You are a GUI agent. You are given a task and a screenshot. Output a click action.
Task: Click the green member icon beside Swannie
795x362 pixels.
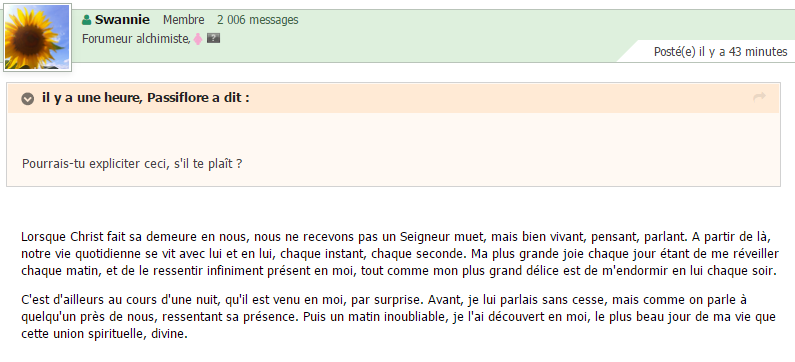(x=87, y=20)
